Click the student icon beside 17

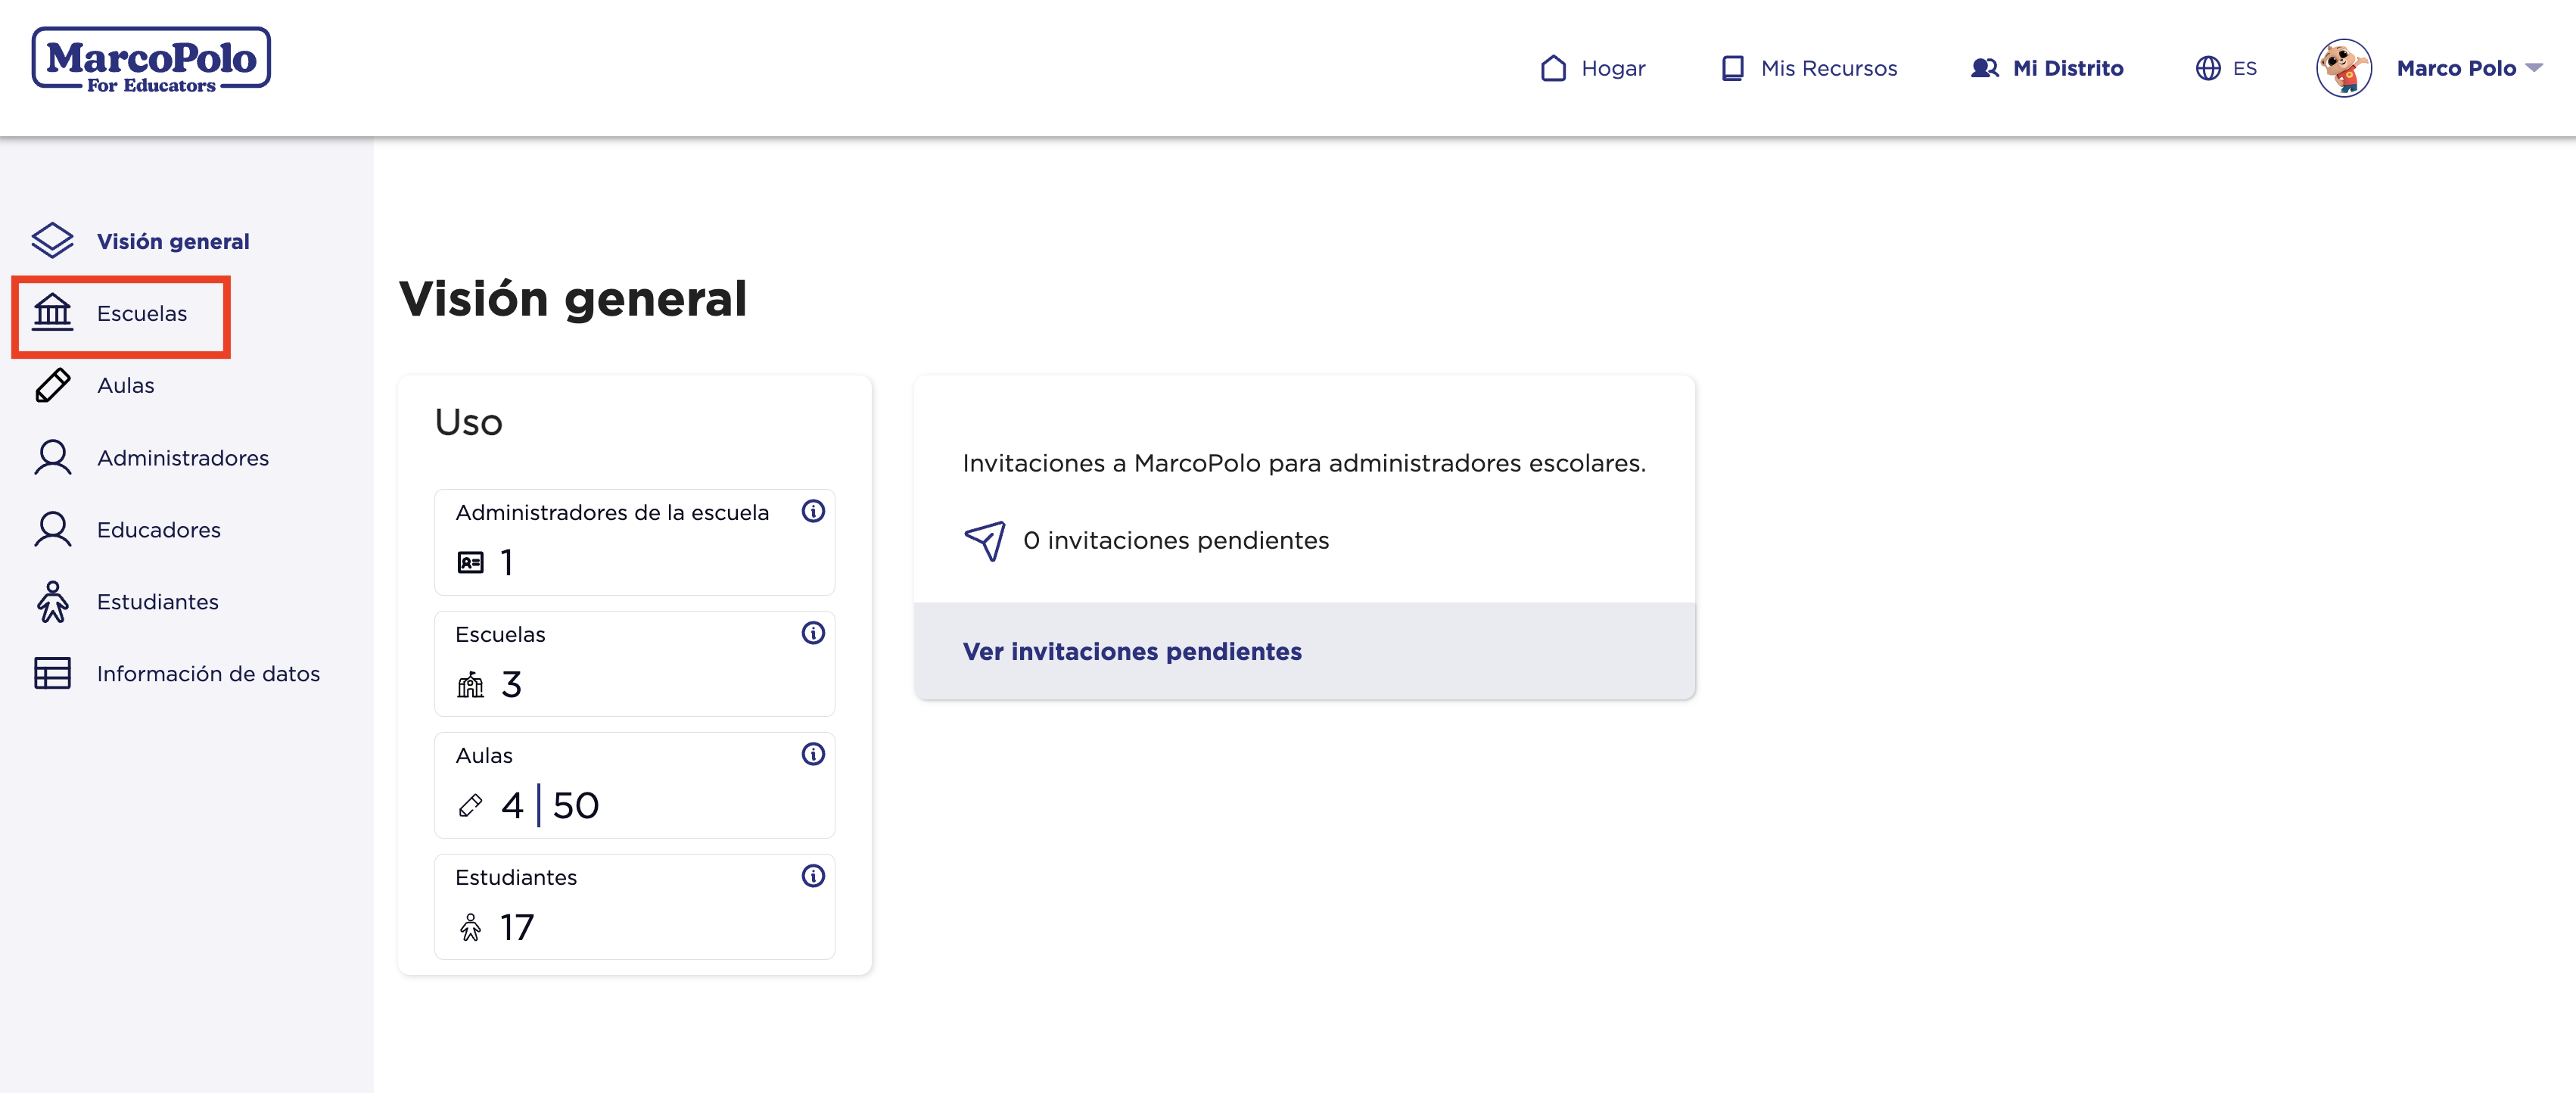pos(470,927)
